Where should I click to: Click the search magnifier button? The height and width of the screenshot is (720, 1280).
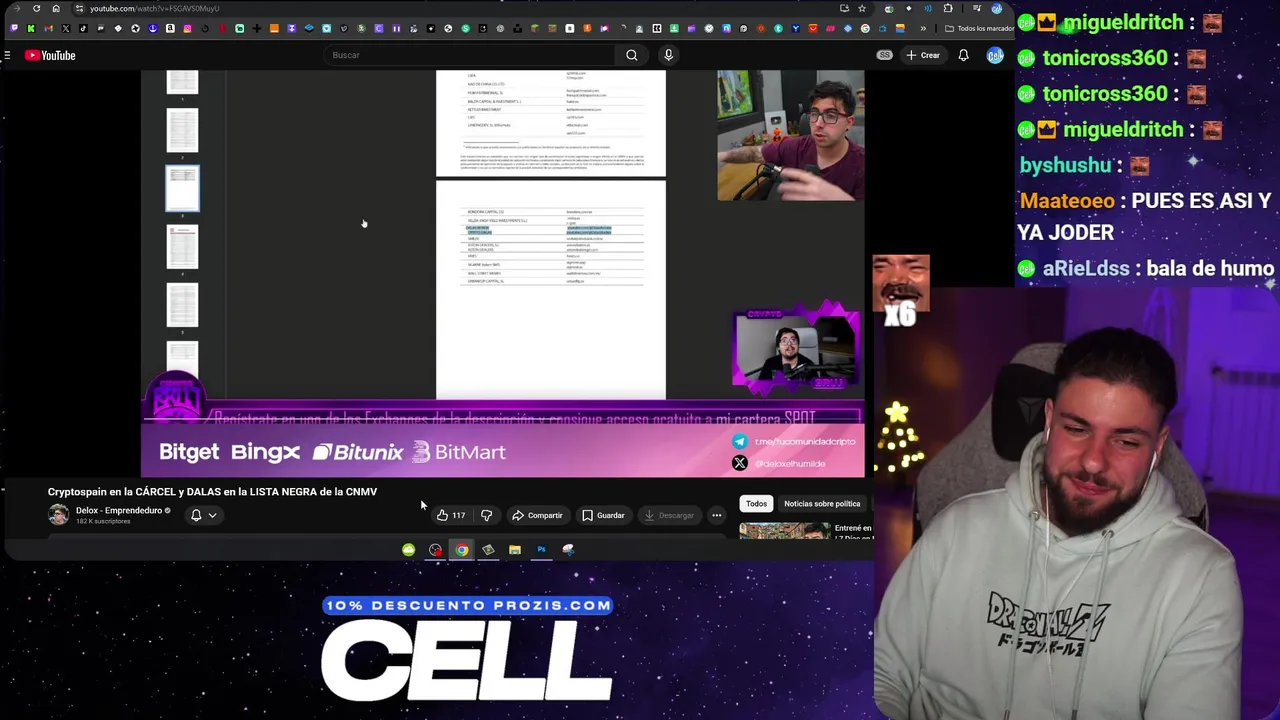pos(632,55)
